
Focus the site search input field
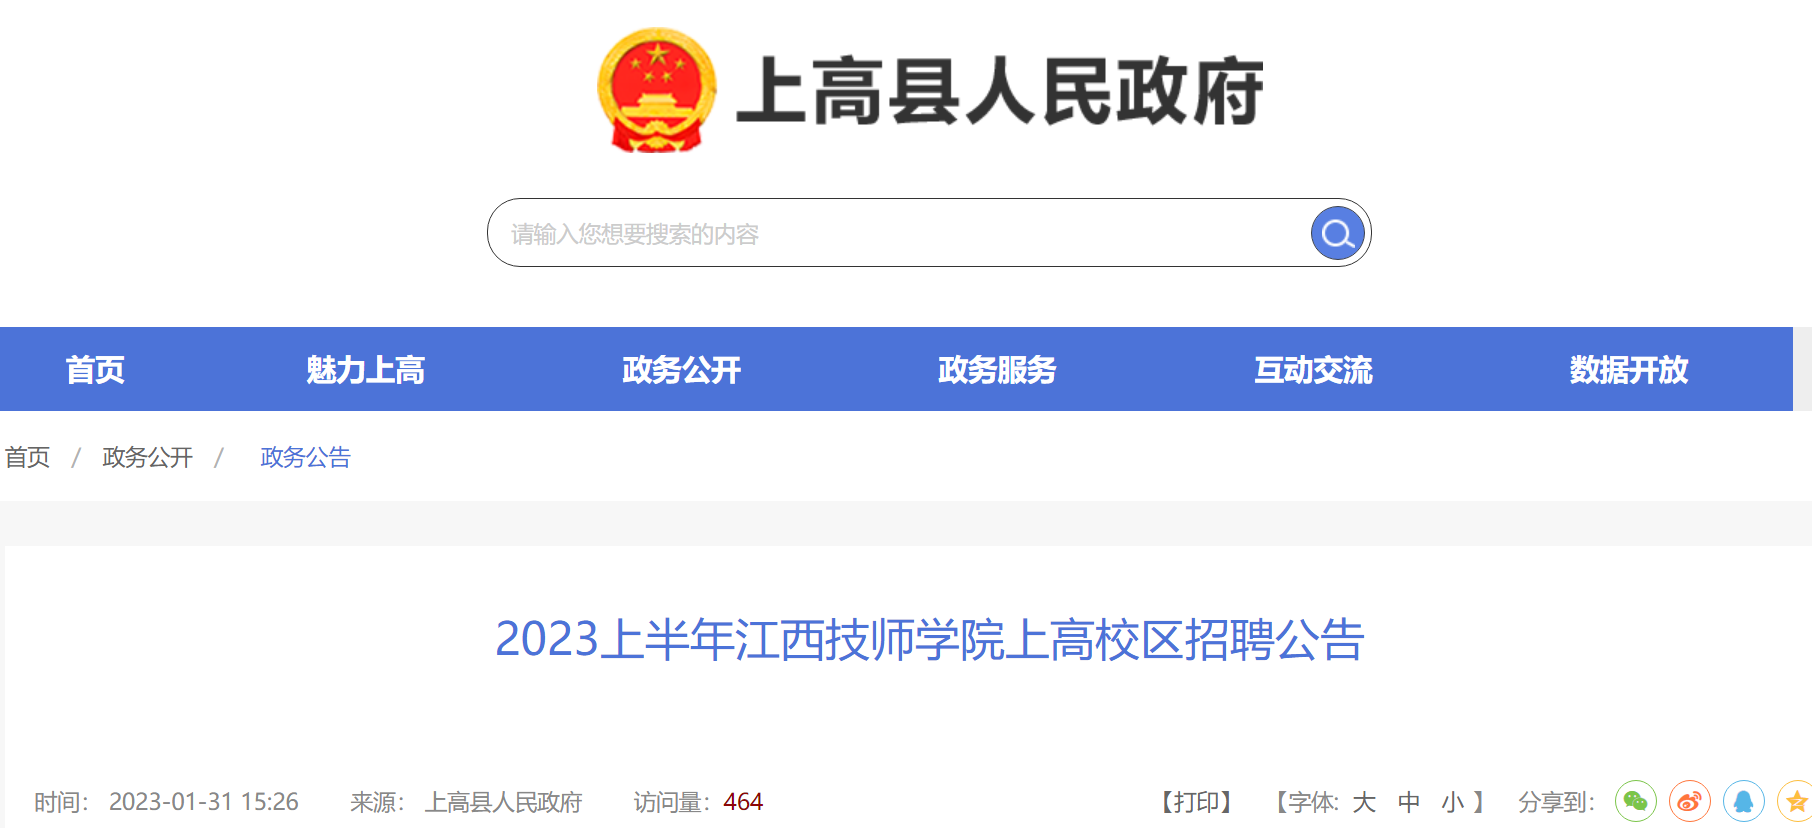(900, 233)
